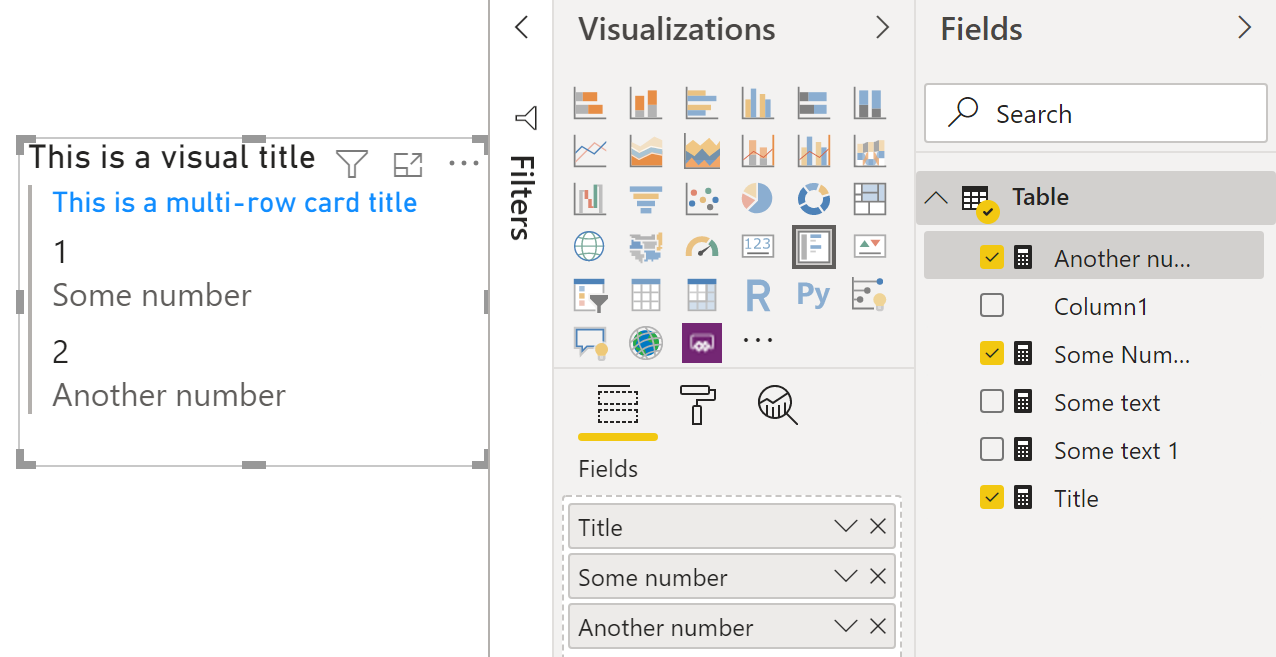Check the Column1 field checkbox
The image size is (1276, 657).
(x=992, y=306)
